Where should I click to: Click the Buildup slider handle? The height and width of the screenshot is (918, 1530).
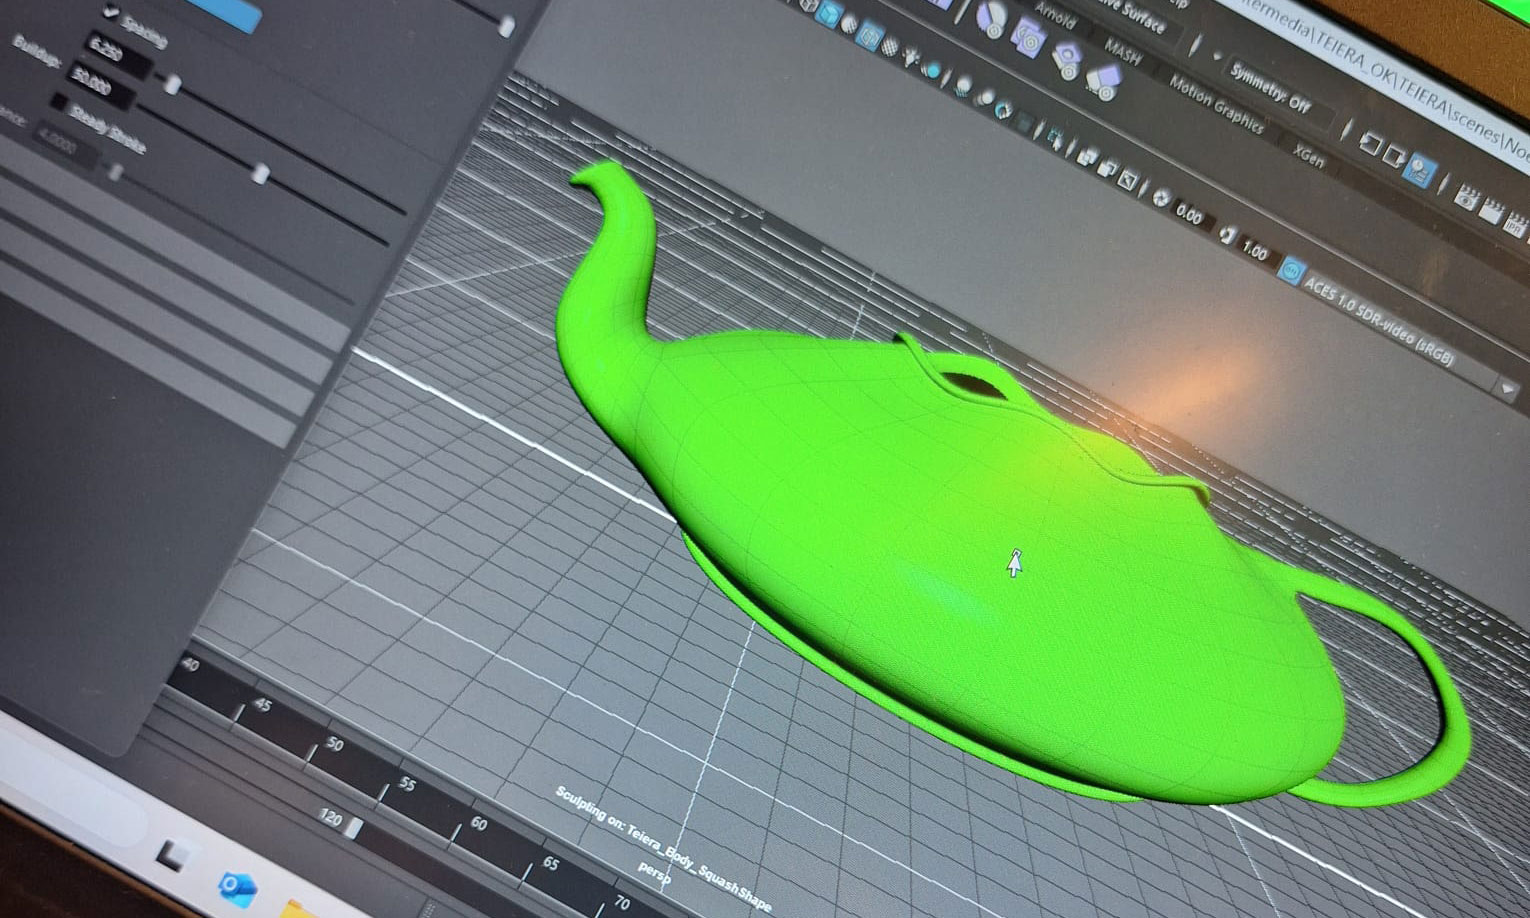click(x=260, y=174)
